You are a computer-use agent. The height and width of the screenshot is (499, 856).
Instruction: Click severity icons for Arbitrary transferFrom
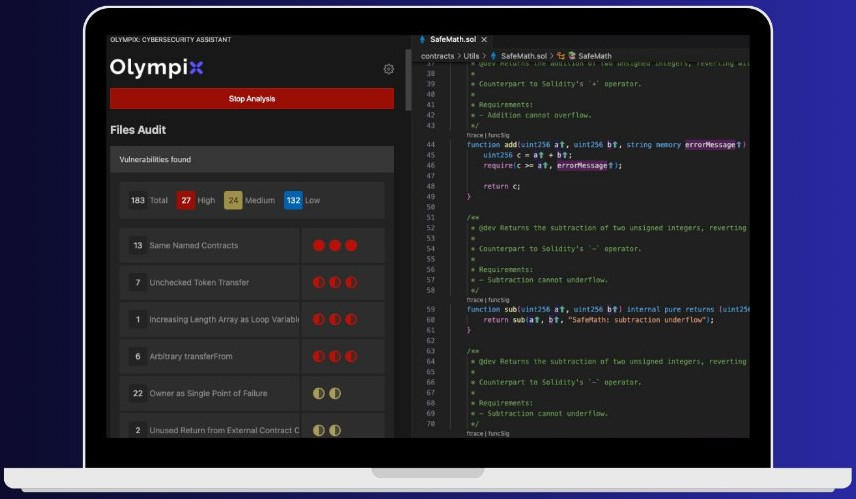pyautogui.click(x=334, y=356)
